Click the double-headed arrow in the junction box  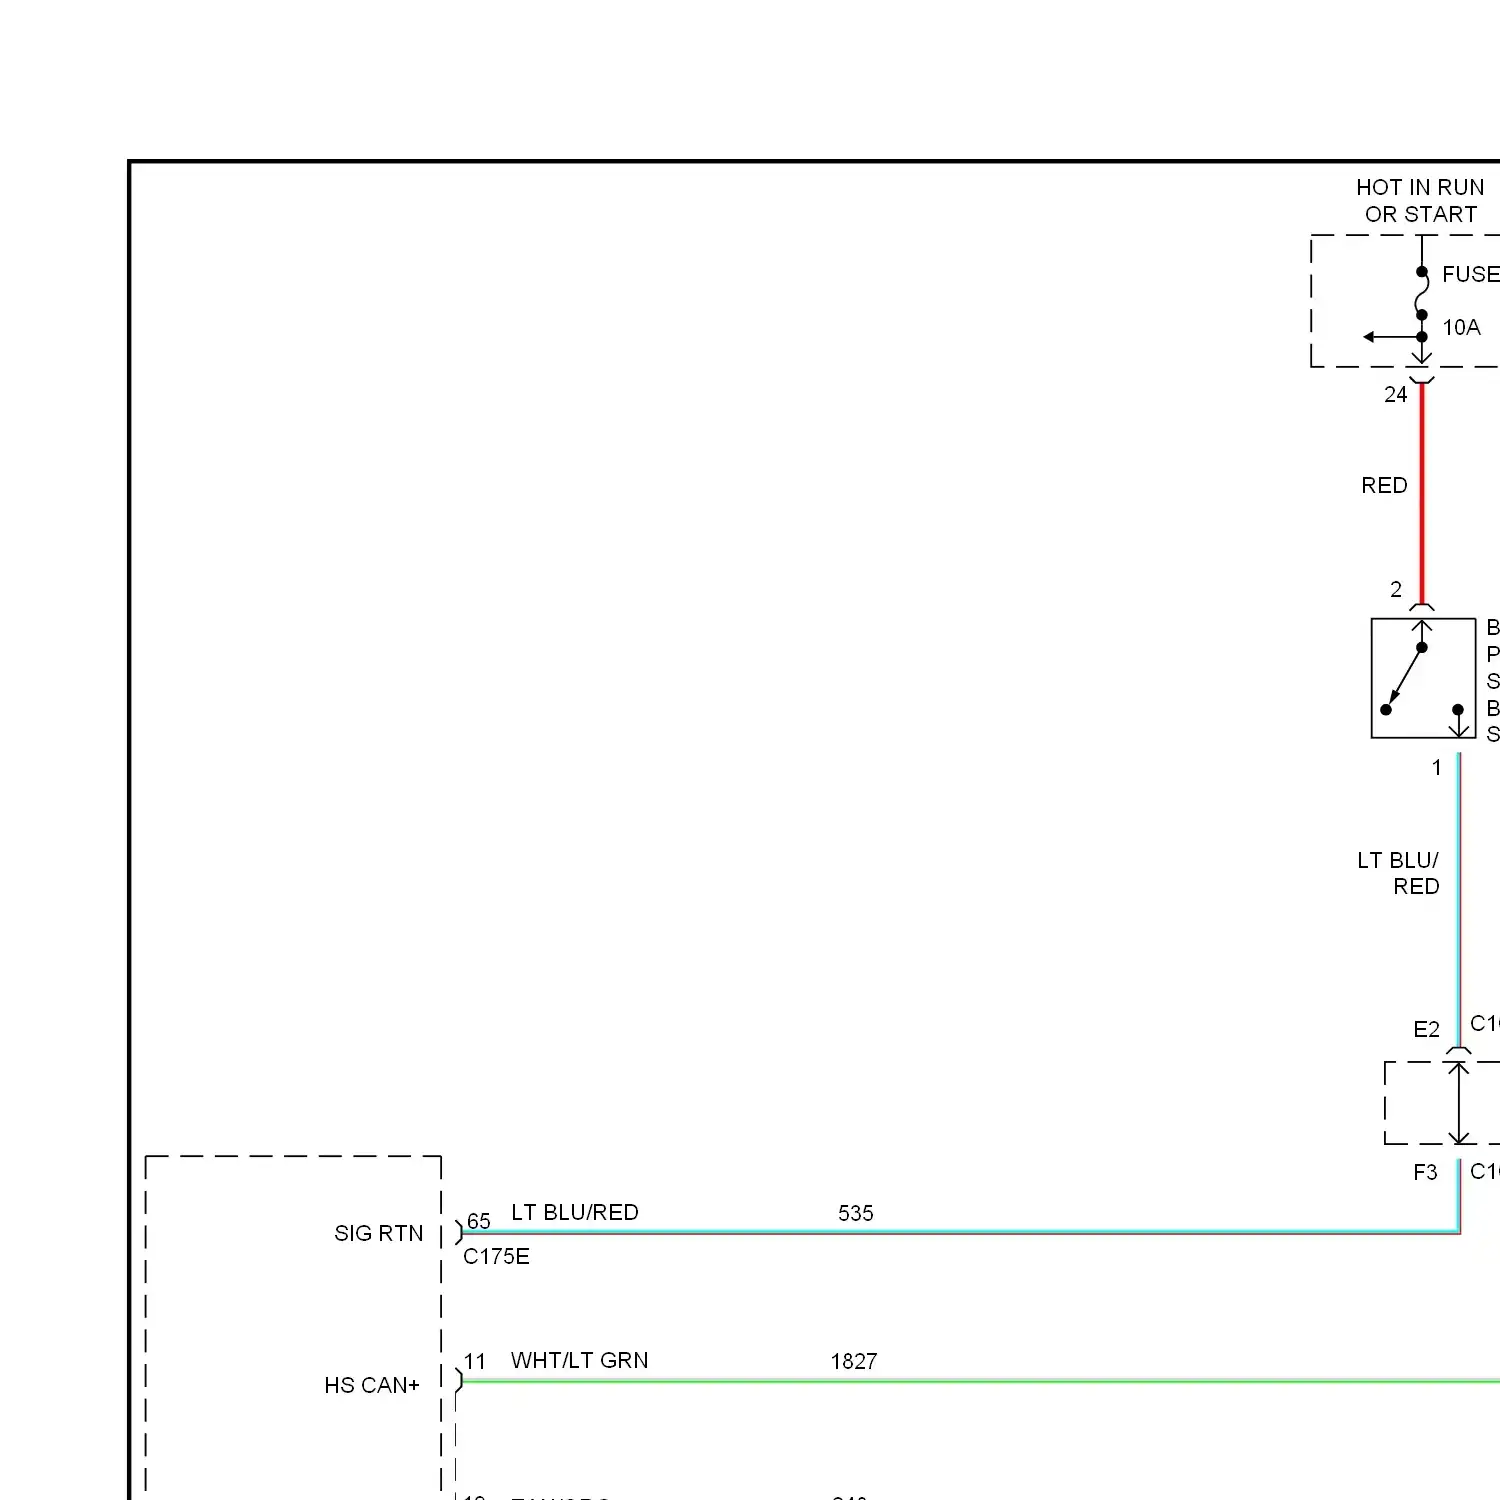(1459, 1103)
